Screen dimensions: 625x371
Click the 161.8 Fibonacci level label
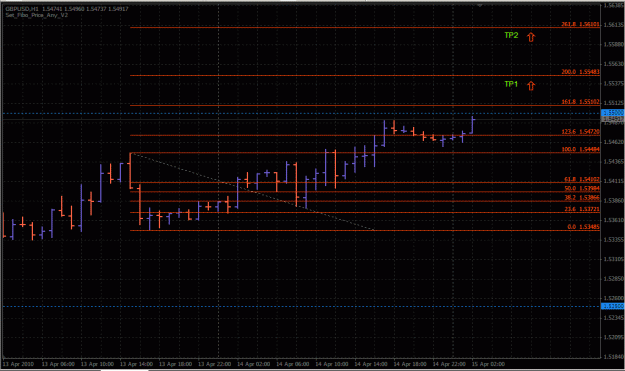tap(580, 102)
